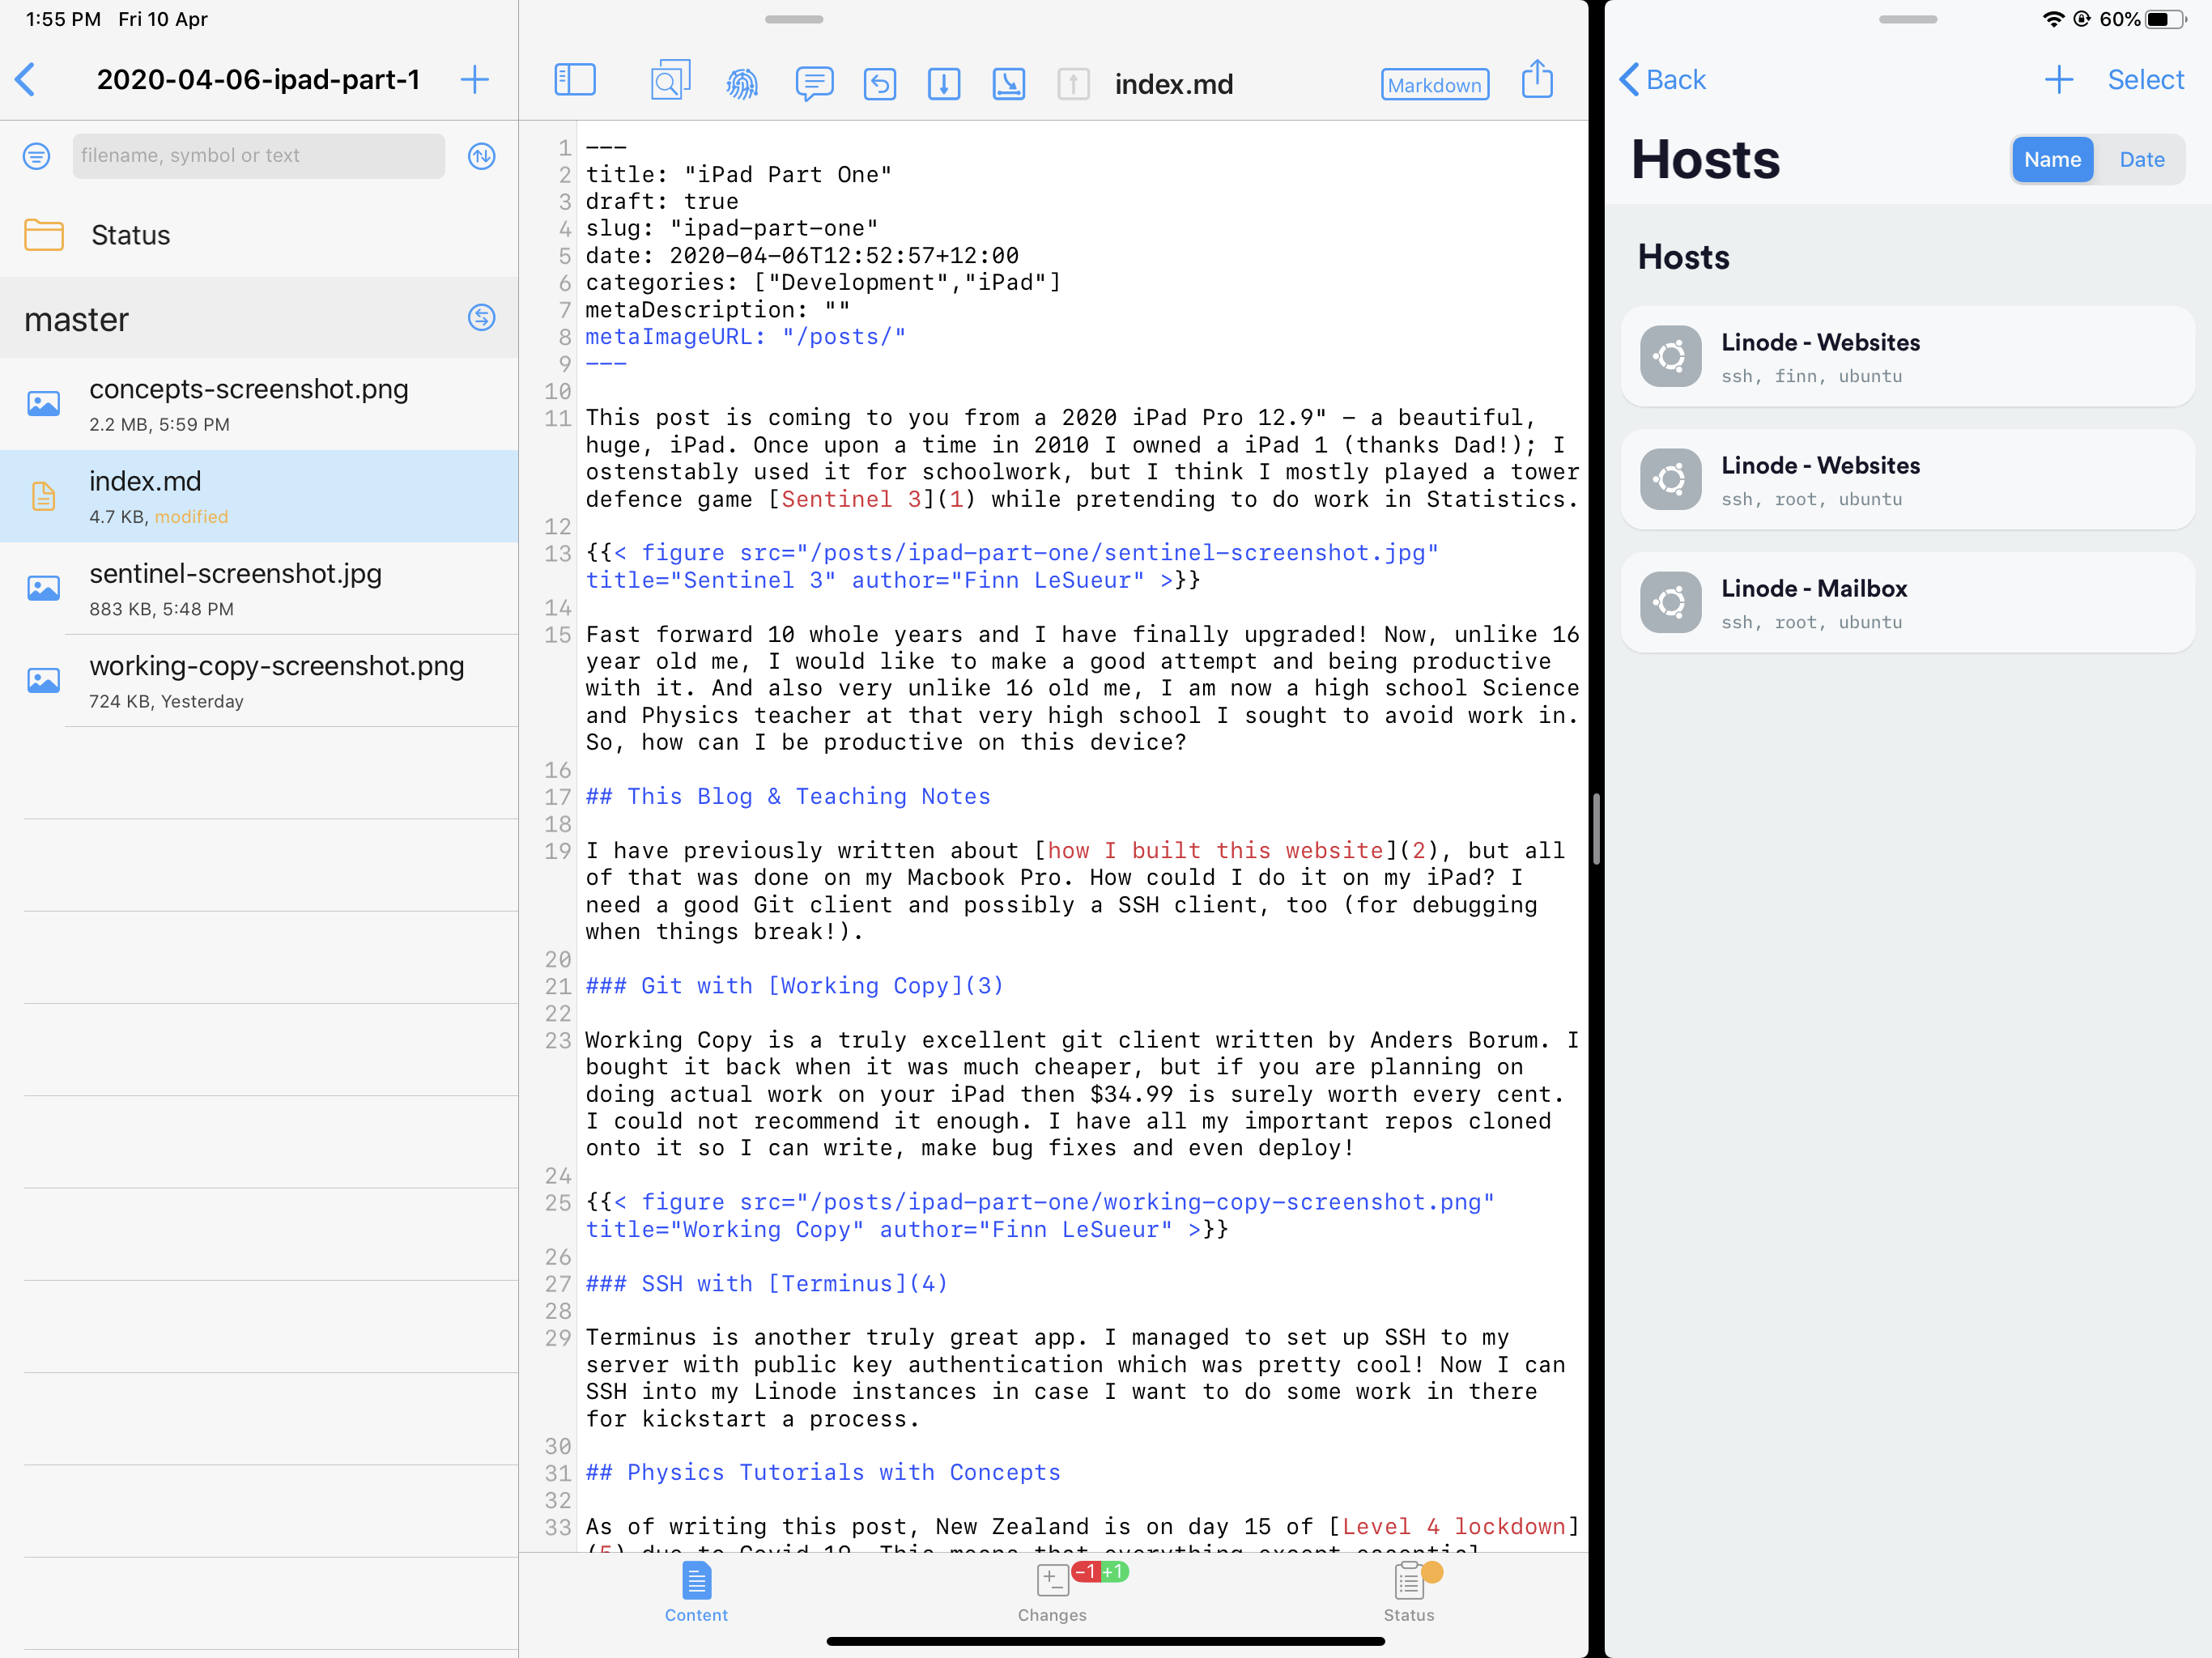This screenshot has width=2212, height=1658.
Task: Open the Markdown syntax mode selector
Action: click(x=1434, y=85)
